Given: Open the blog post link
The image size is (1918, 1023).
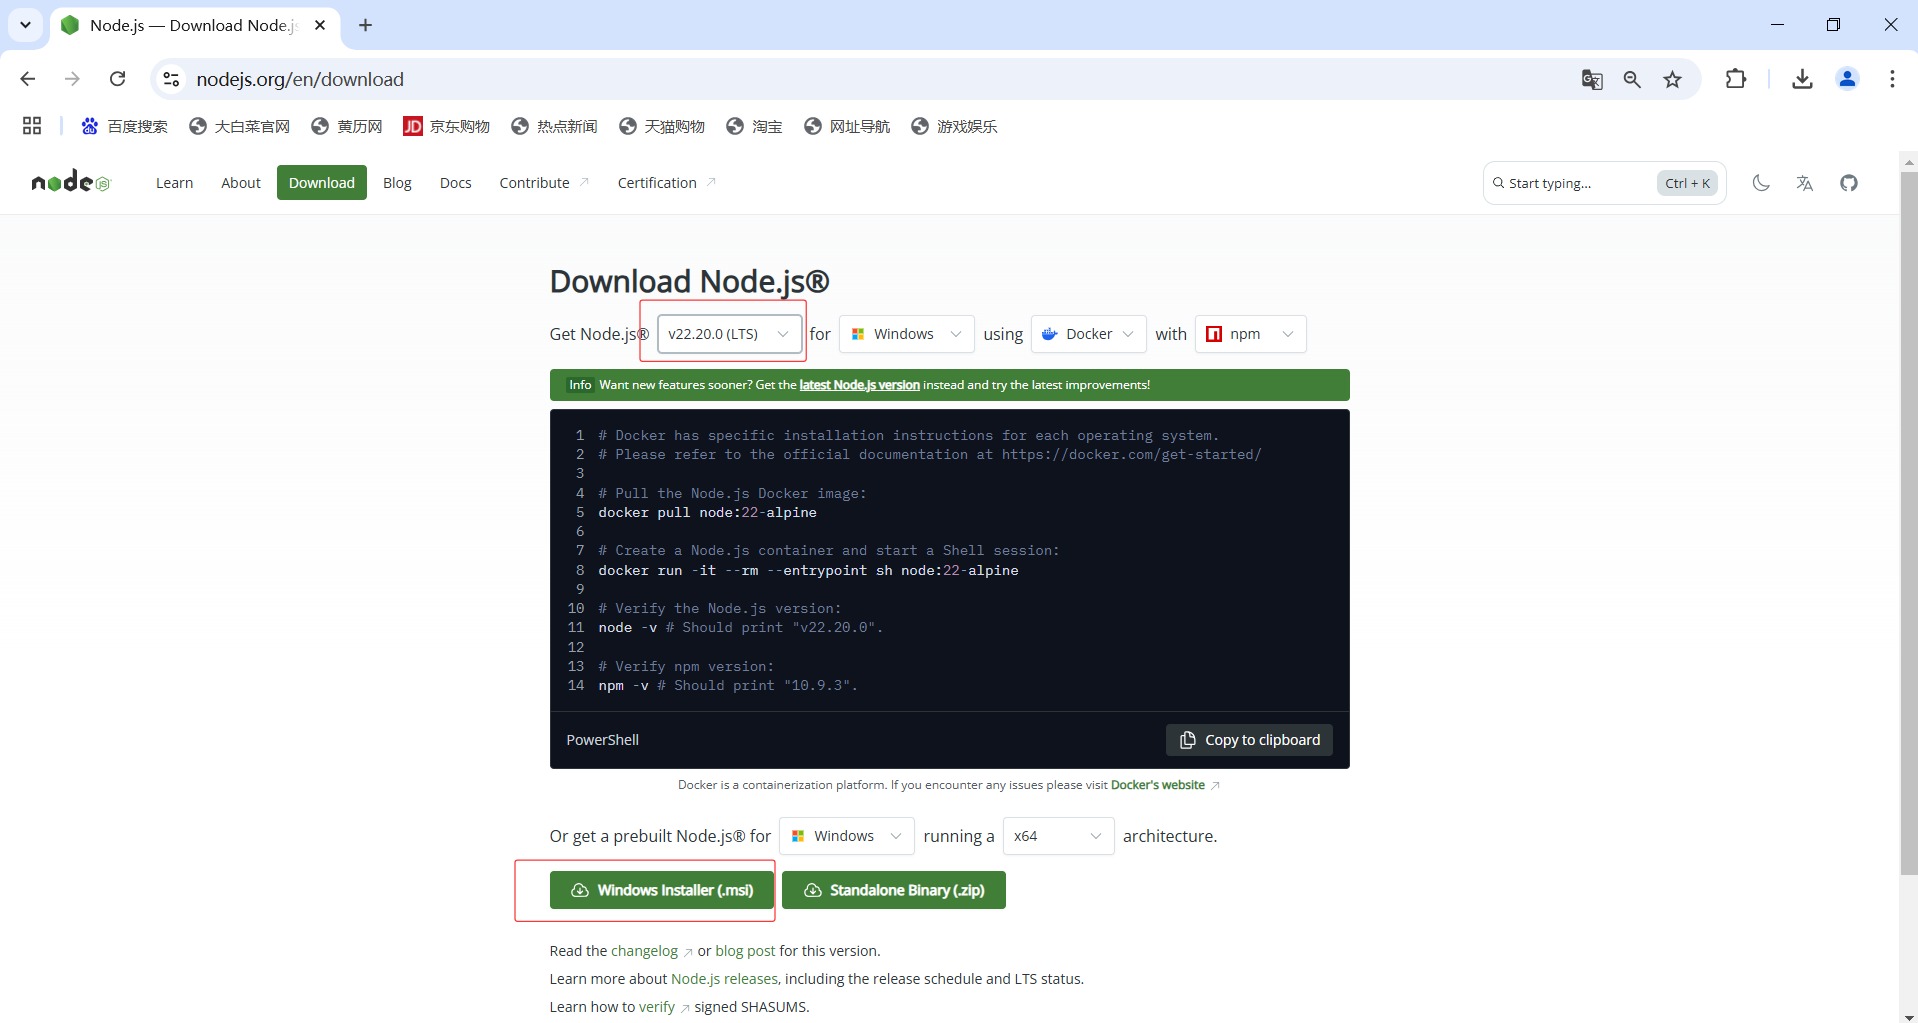Looking at the screenshot, I should tap(745, 951).
